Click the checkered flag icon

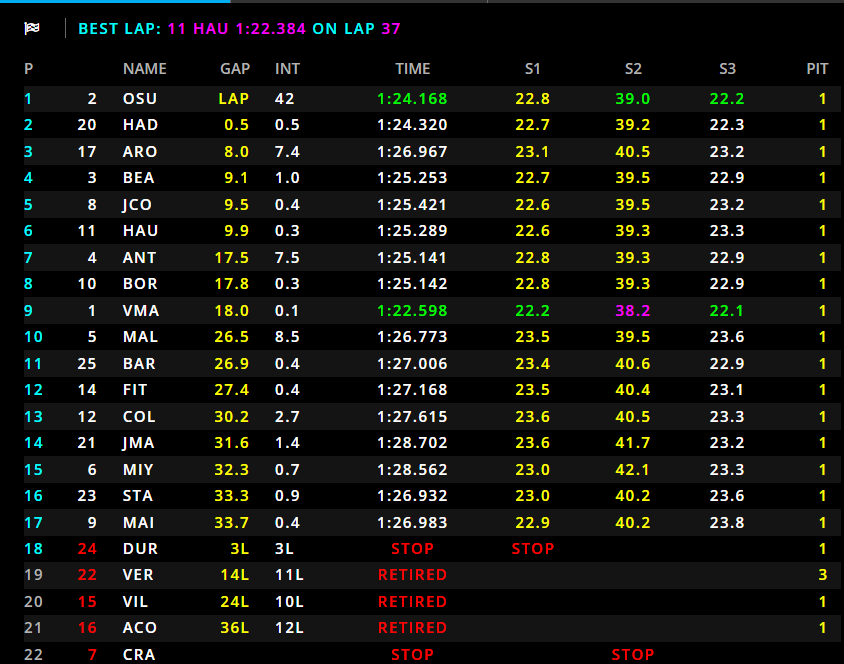[x=33, y=29]
